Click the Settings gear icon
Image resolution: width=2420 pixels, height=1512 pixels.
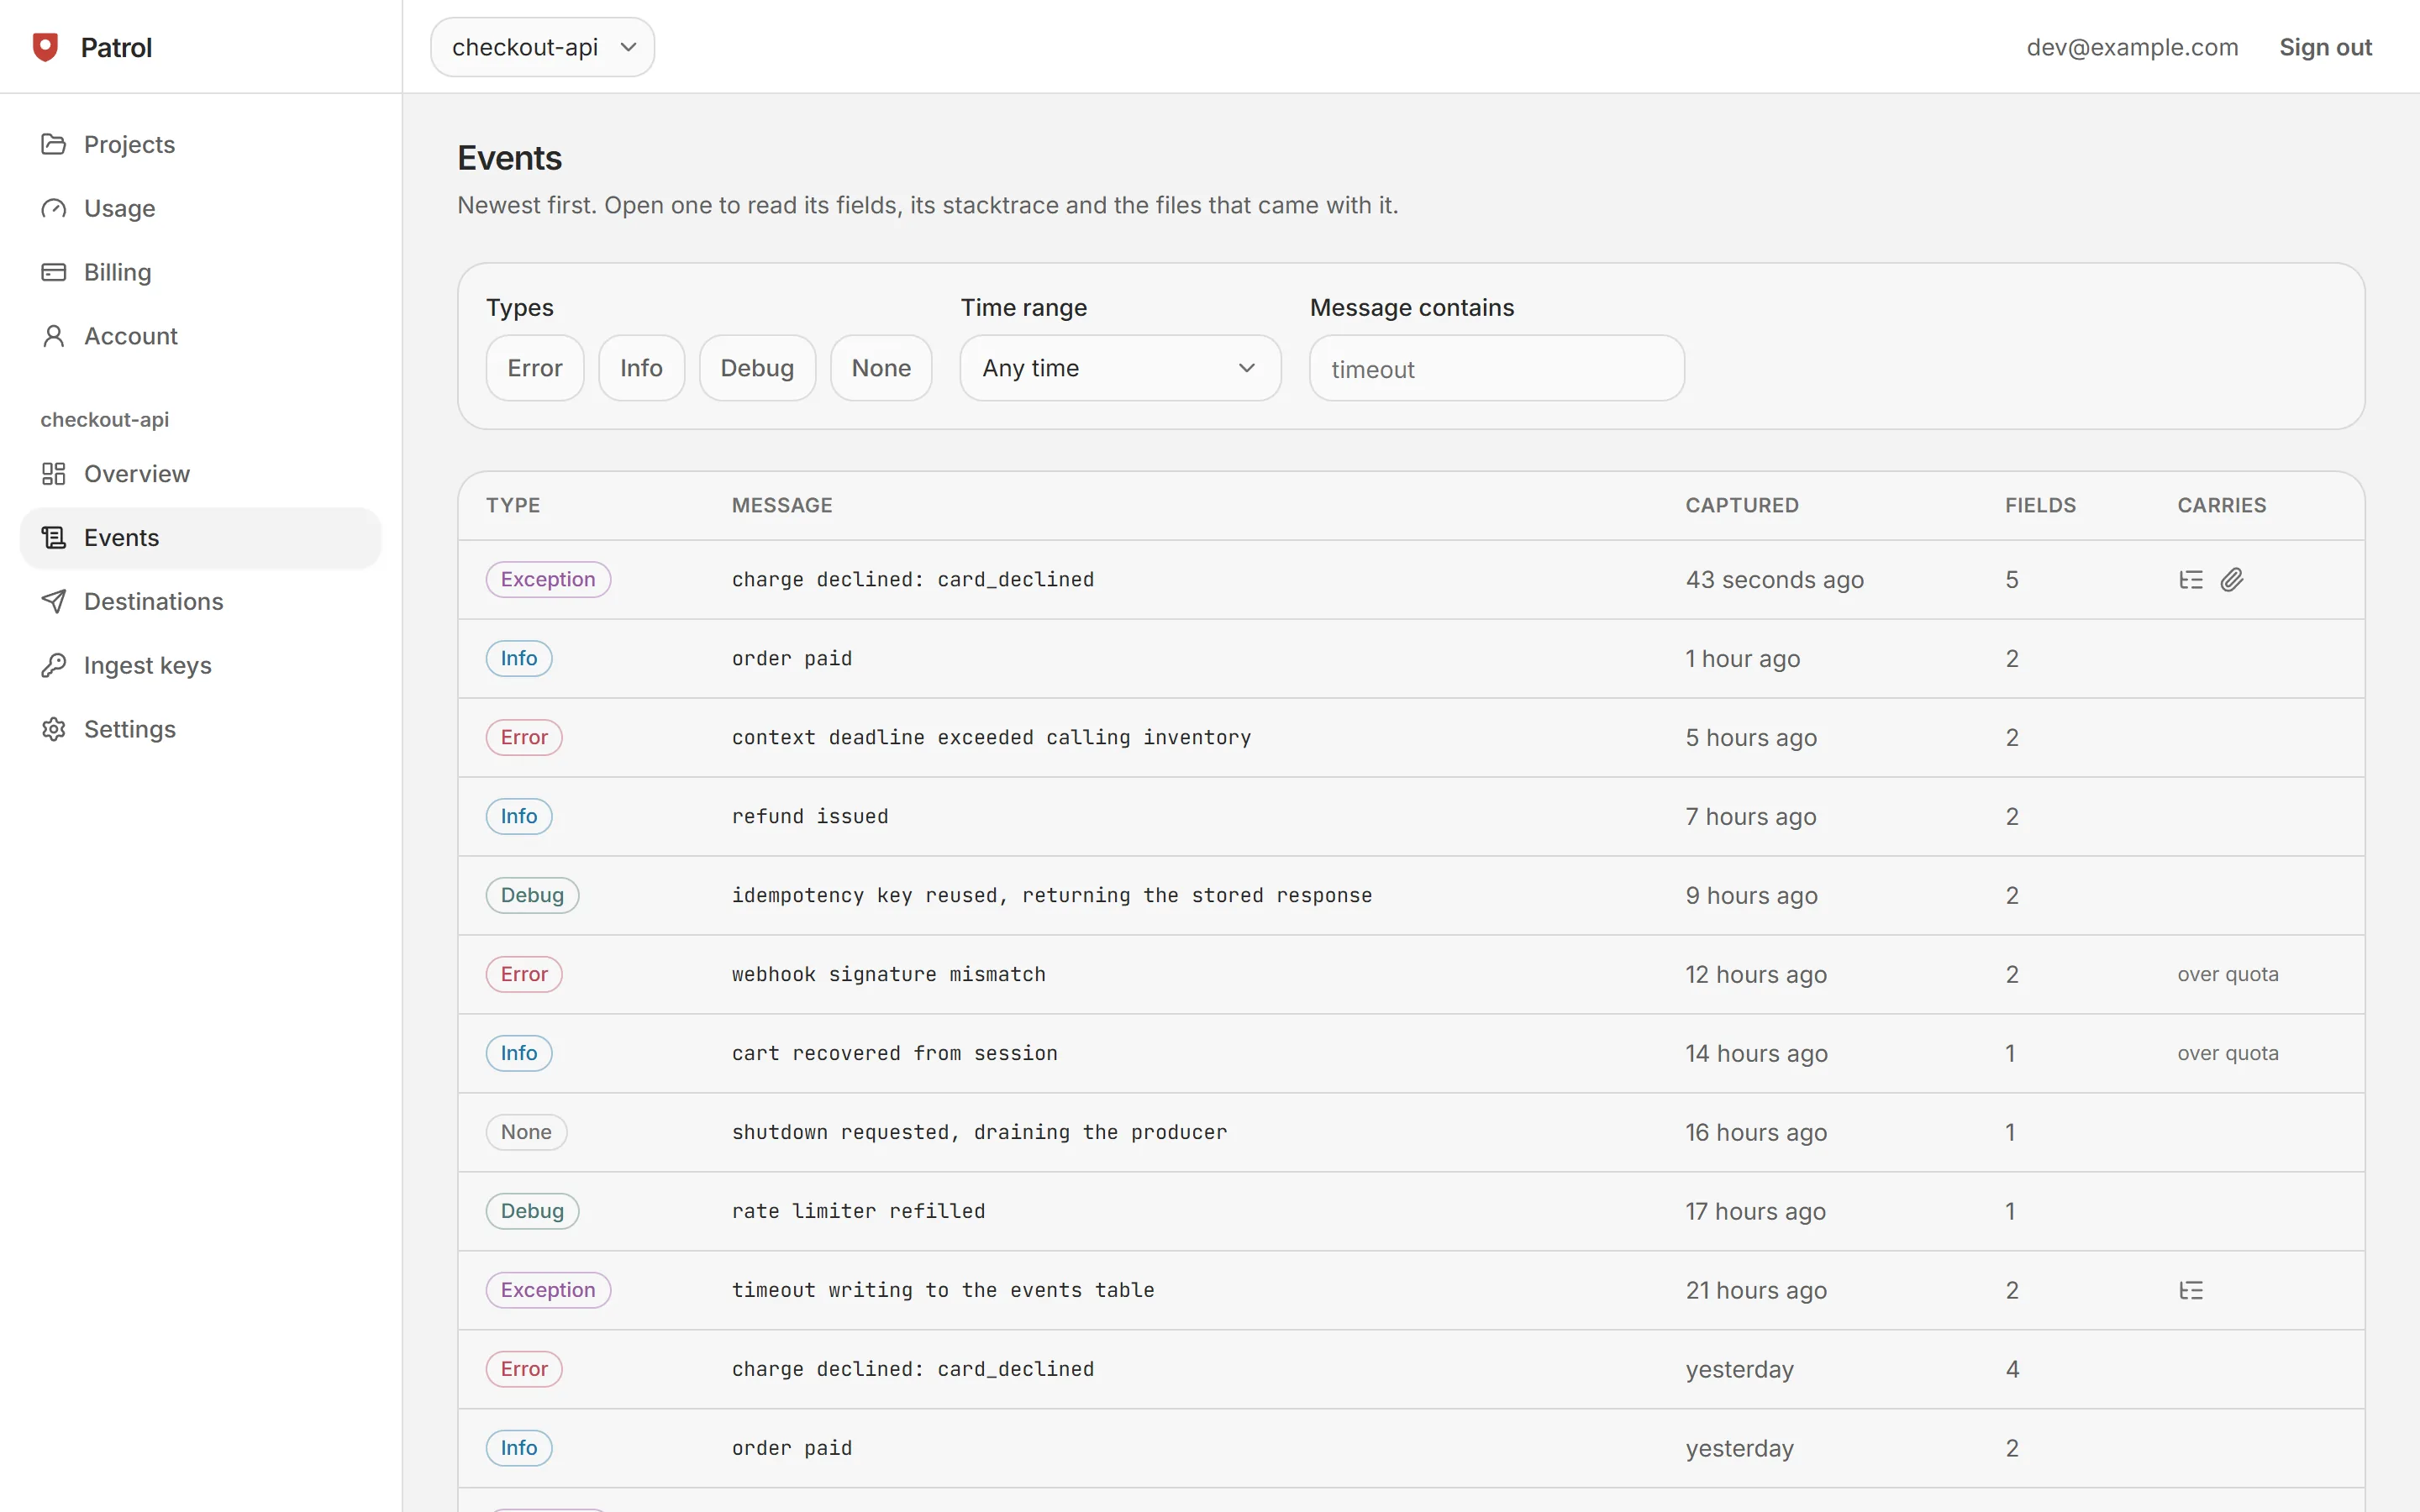pyautogui.click(x=54, y=729)
